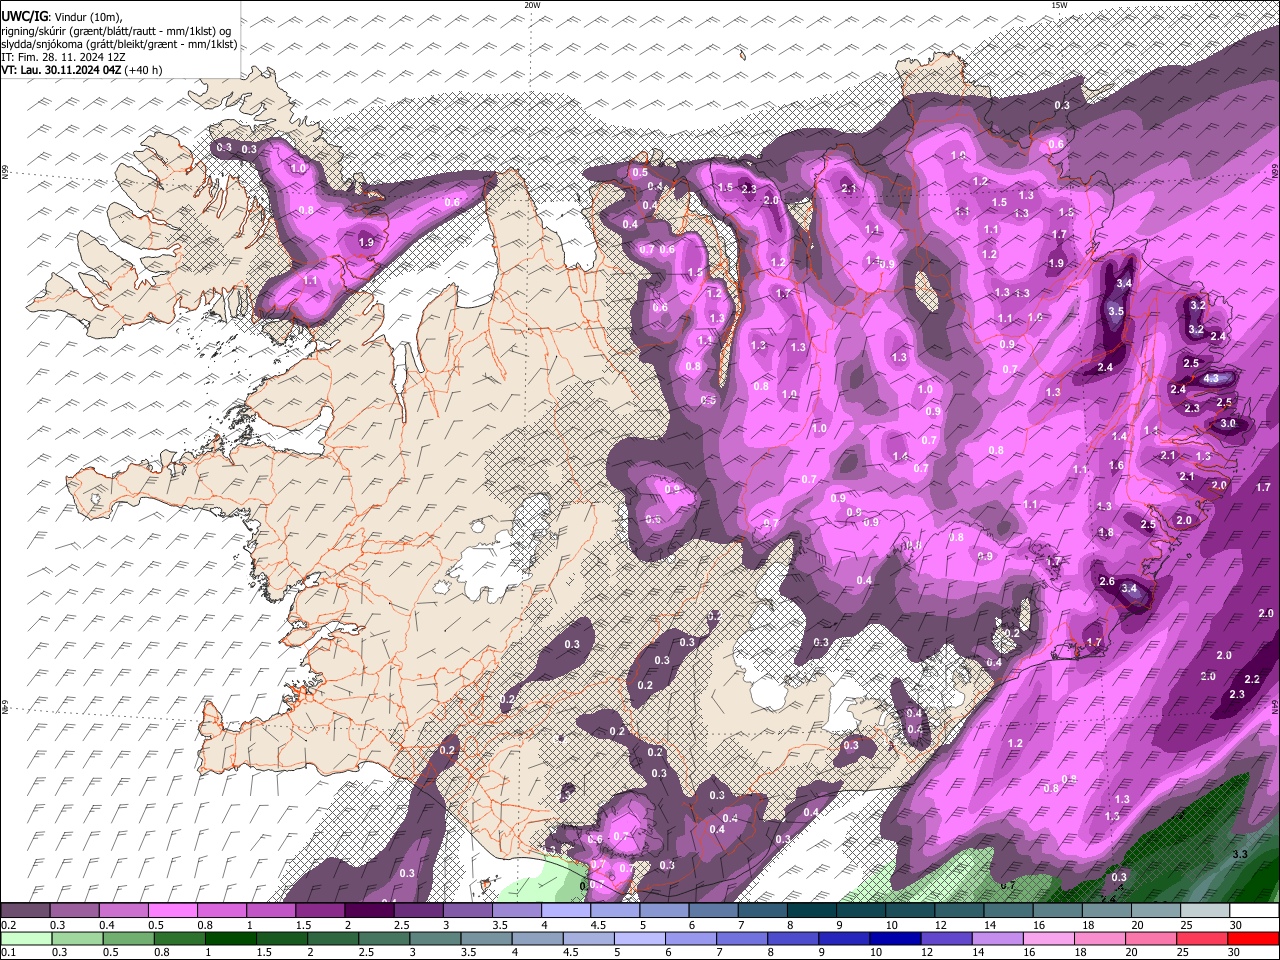Click the '10' label on top scale
Screen dimensions: 1280x960
pyautogui.click(x=891, y=926)
